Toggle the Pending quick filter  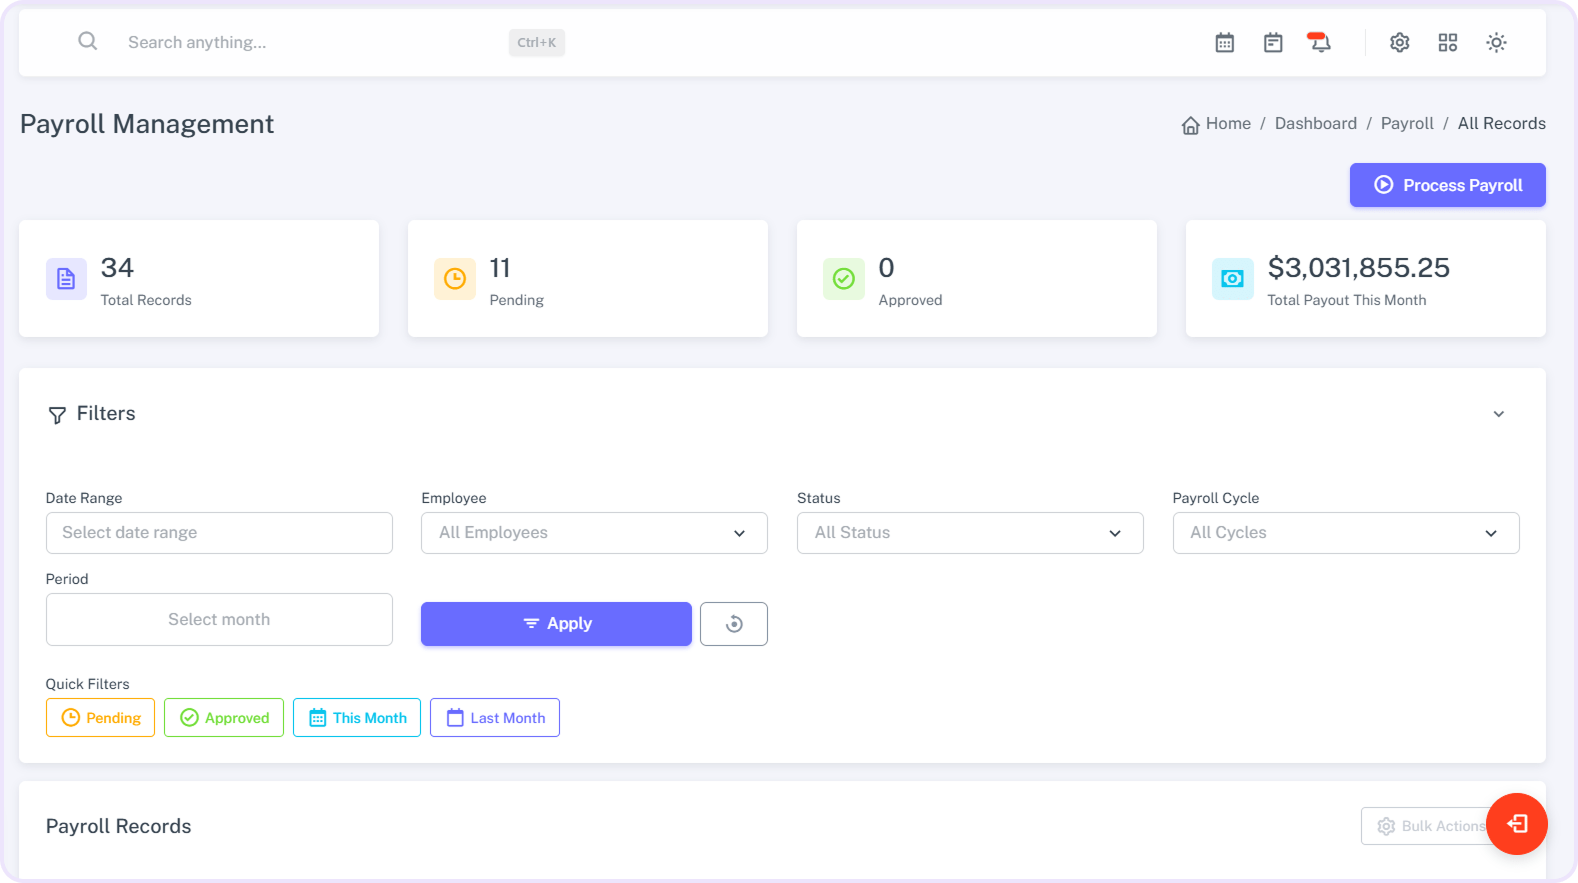coord(100,718)
